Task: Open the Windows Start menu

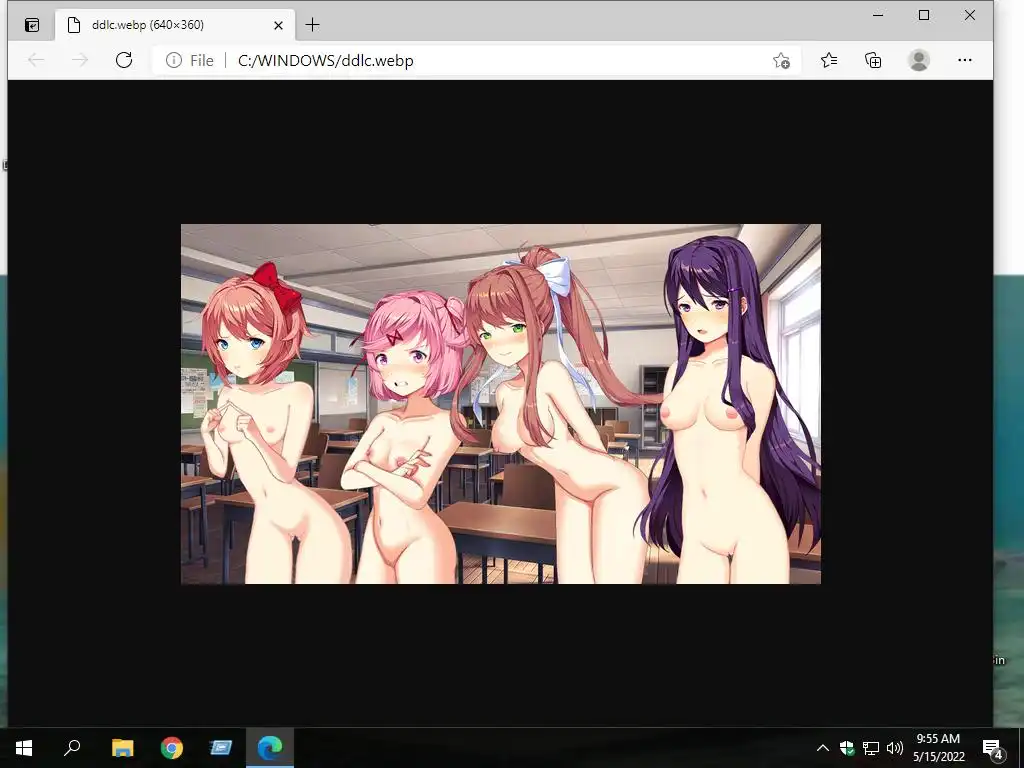Action: coord(24,748)
